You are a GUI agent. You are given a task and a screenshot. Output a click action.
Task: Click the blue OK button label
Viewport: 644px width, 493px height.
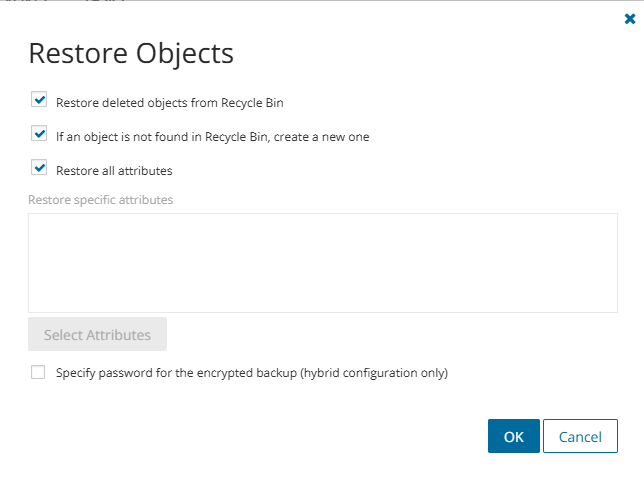[x=513, y=436]
